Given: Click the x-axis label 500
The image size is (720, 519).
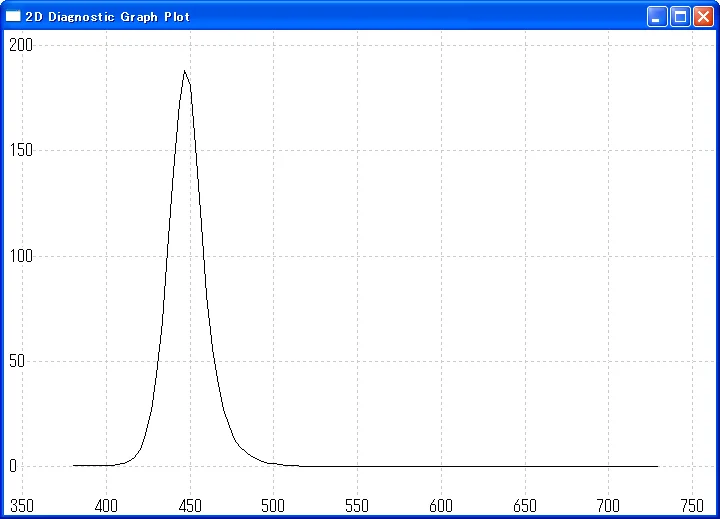Looking at the screenshot, I should [x=273, y=506].
